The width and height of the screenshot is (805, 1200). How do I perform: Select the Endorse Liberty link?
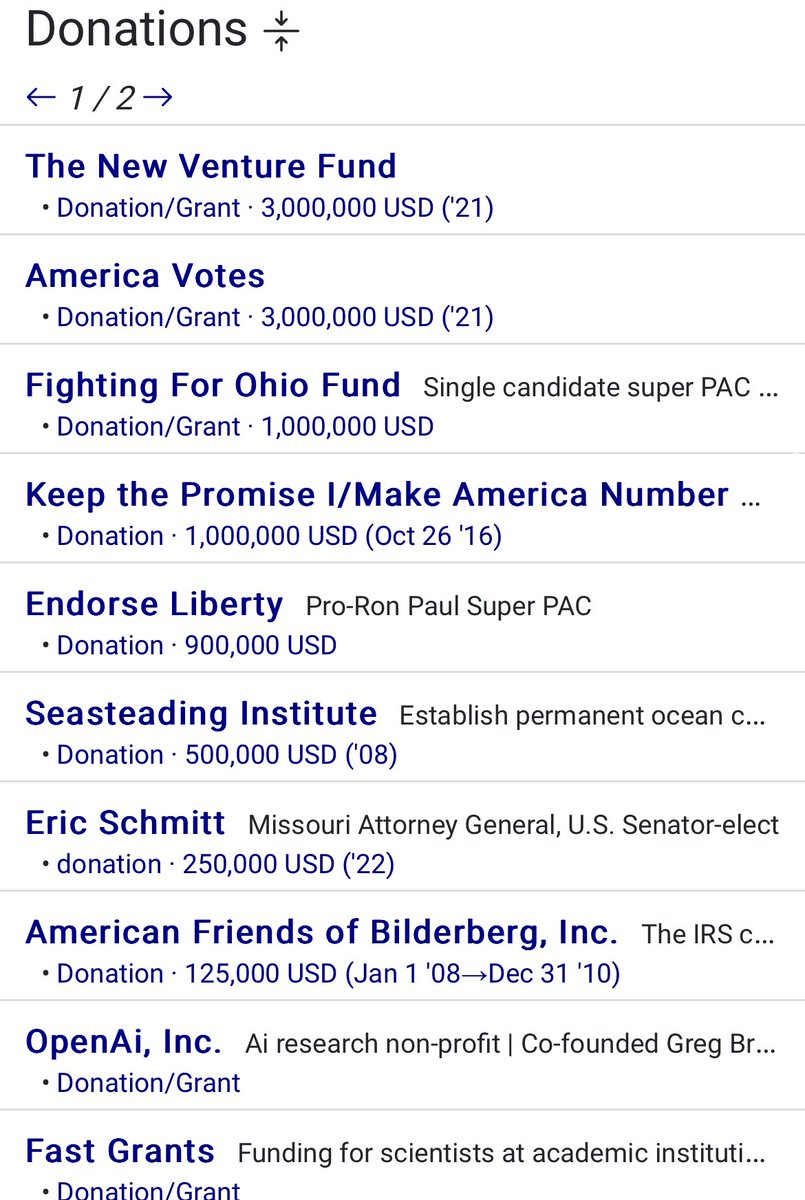coord(154,604)
